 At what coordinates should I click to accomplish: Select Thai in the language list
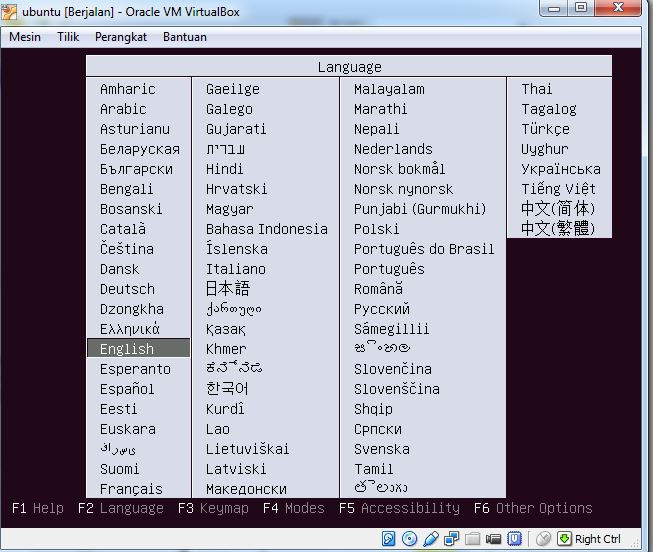(x=537, y=89)
